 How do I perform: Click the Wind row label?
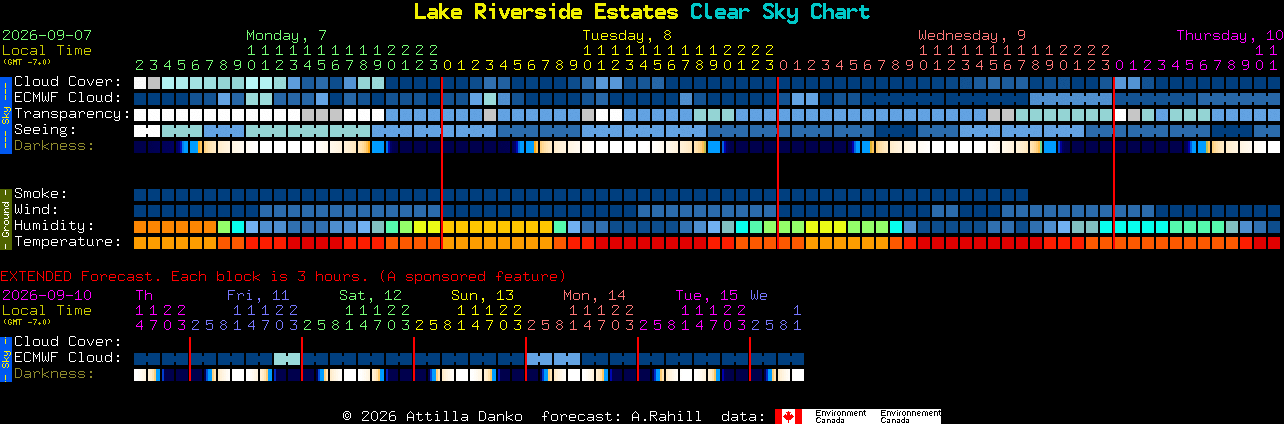click(x=36, y=210)
